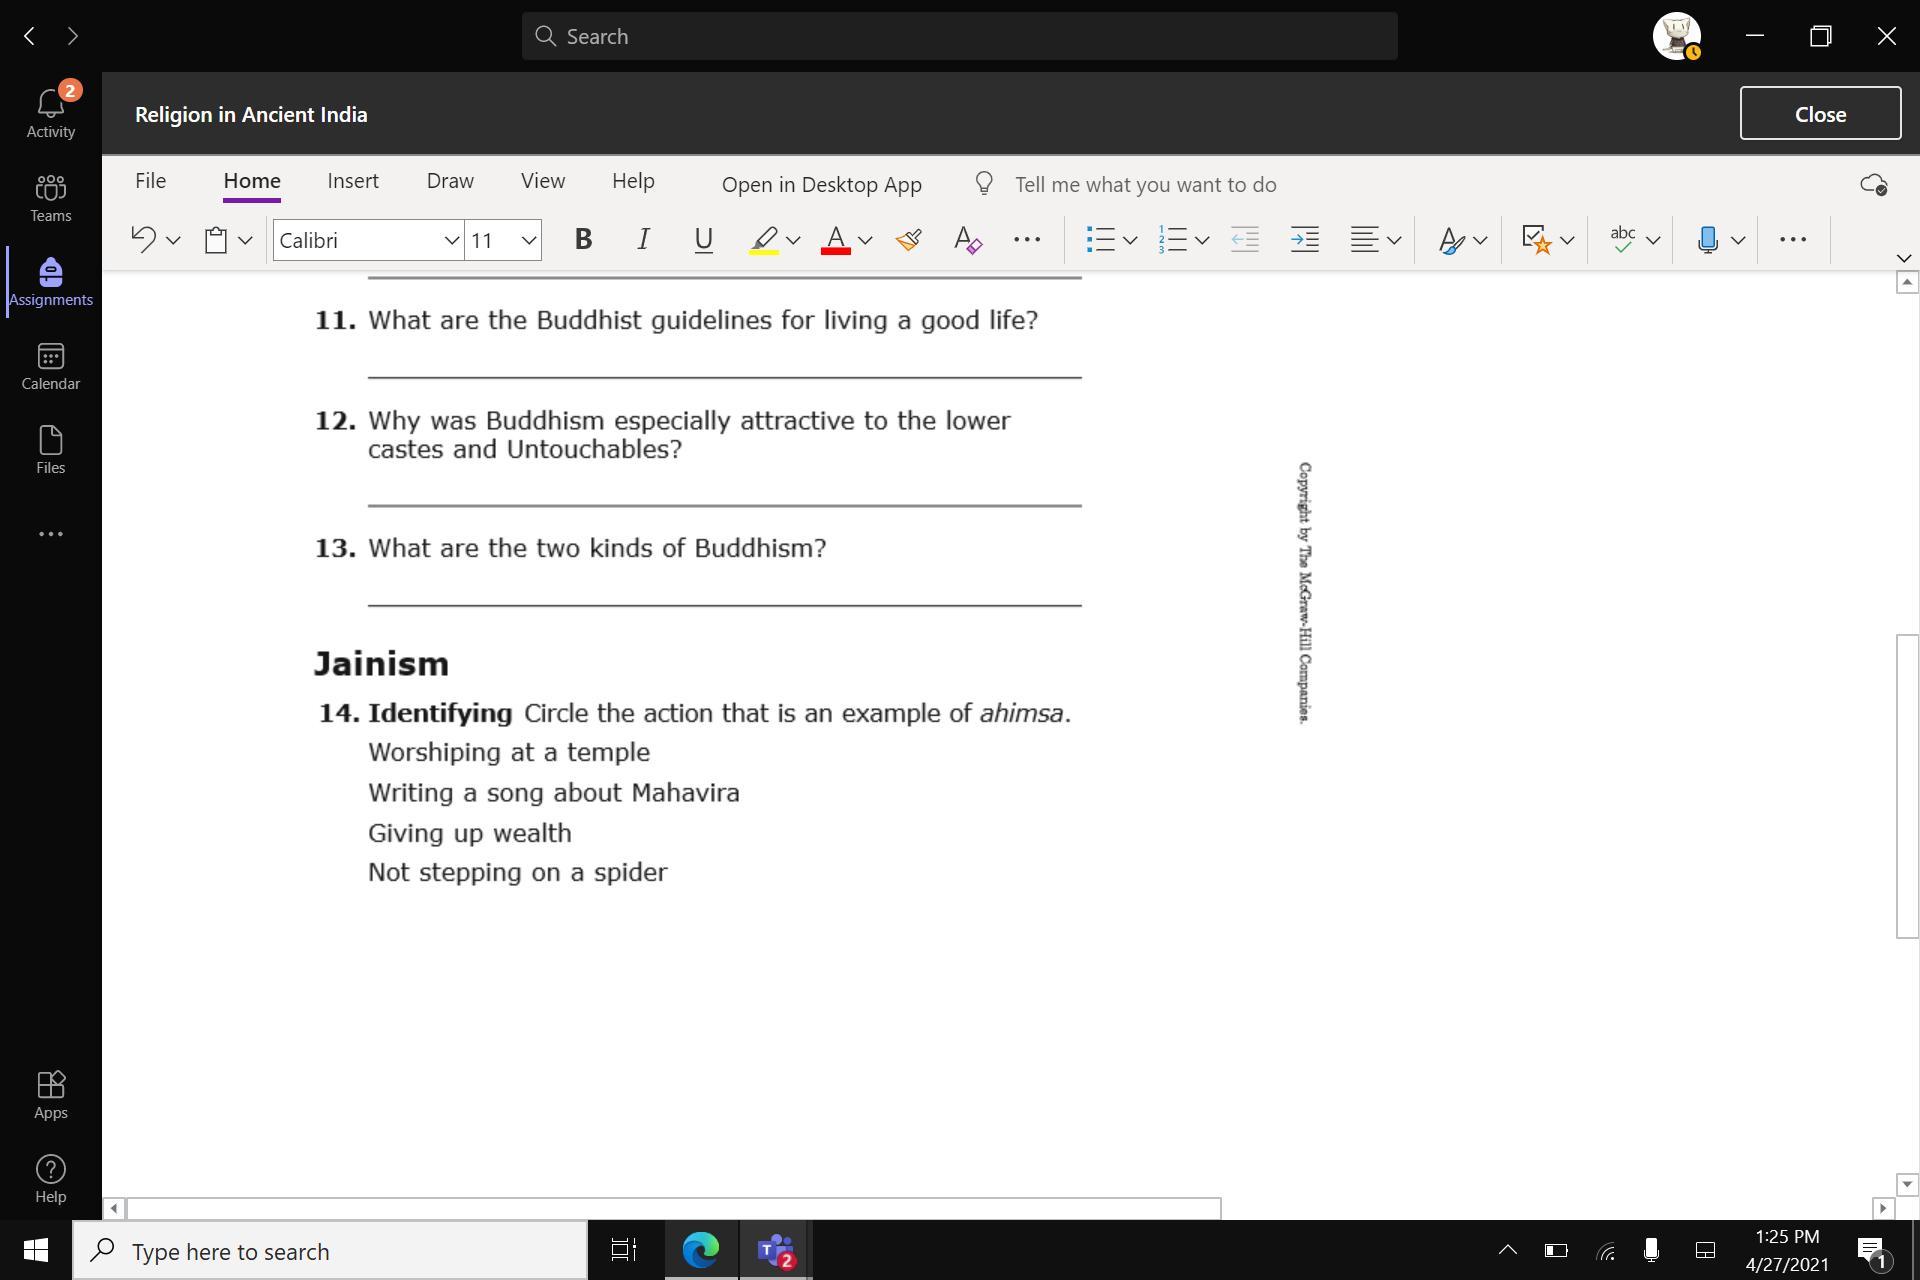Click the Format Painter icon

(x=908, y=240)
